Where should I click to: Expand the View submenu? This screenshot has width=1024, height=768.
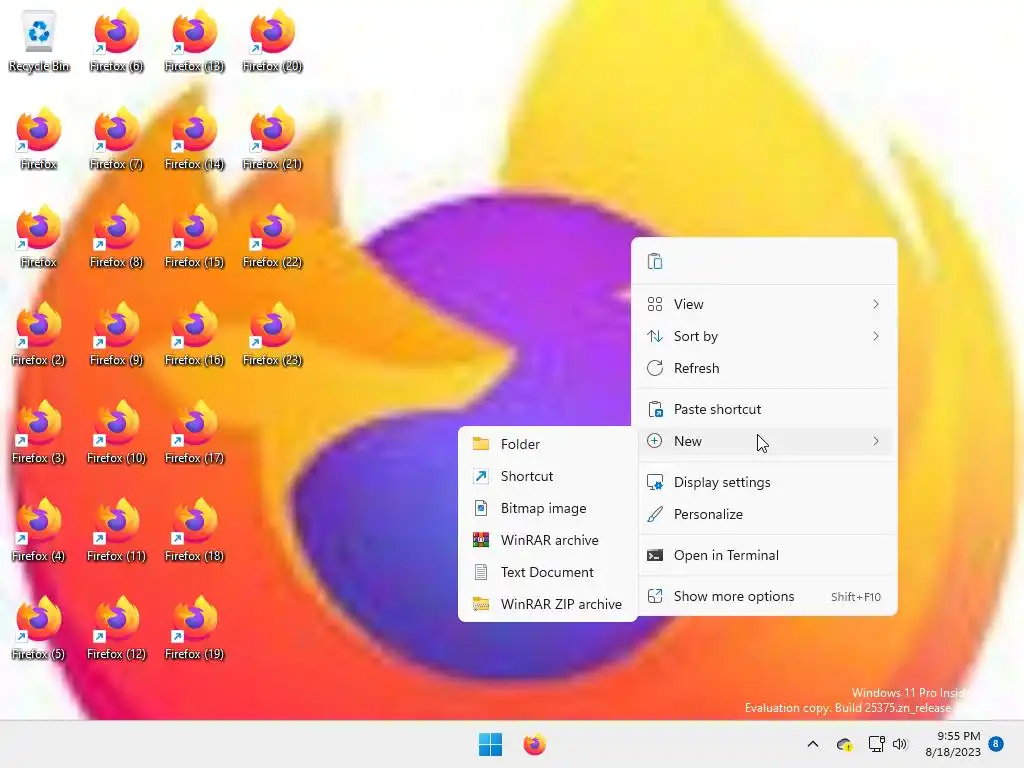763,304
